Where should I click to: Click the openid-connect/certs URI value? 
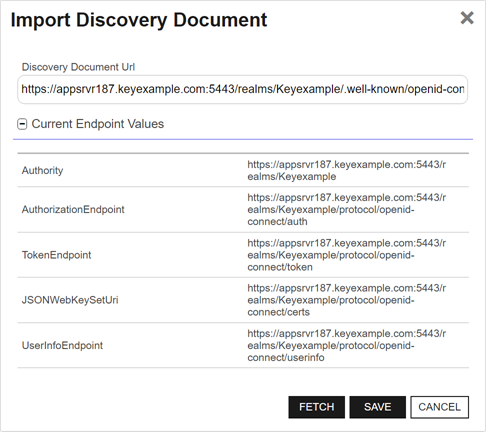click(346, 300)
